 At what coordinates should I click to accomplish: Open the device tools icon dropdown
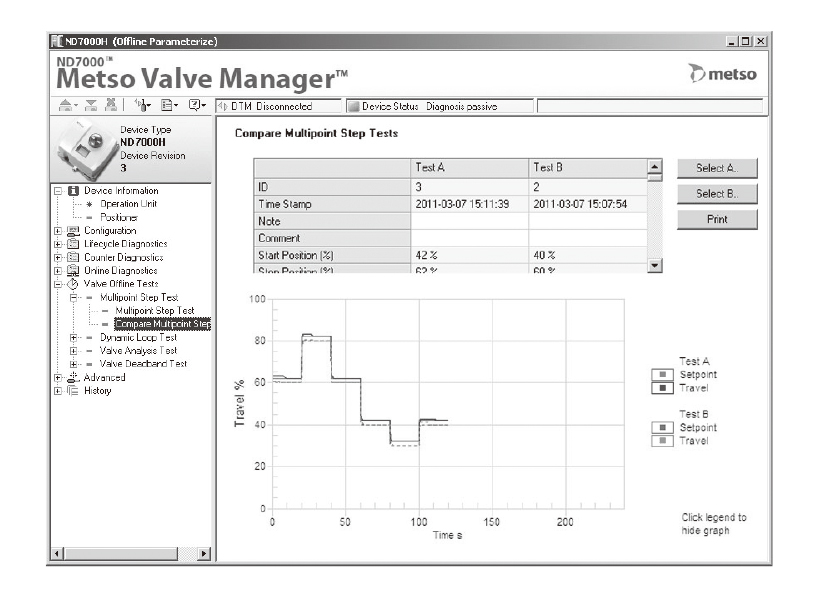142,105
